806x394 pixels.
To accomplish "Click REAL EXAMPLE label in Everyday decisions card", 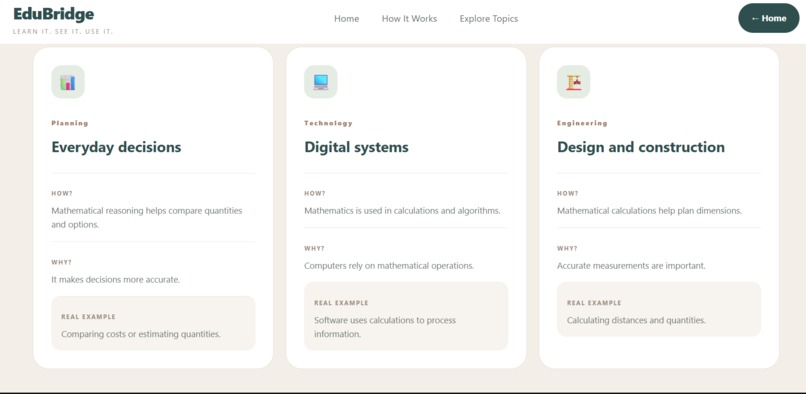I will (88, 317).
